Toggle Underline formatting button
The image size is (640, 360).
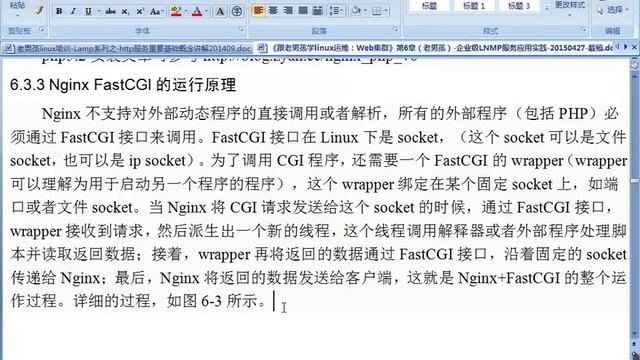click(x=88, y=11)
